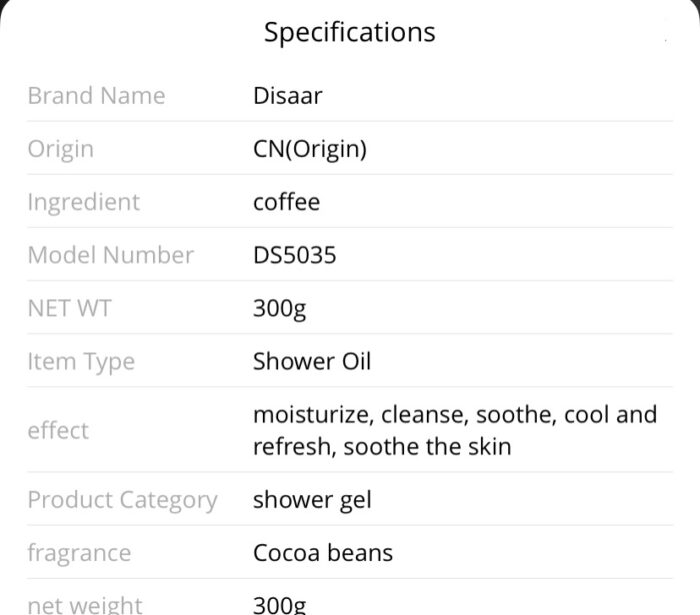Click the shower gel value
The height and width of the screenshot is (615, 700).
coord(312,500)
